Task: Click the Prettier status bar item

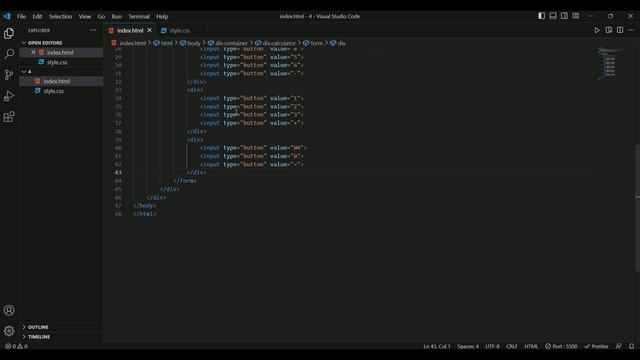Action: point(596,346)
